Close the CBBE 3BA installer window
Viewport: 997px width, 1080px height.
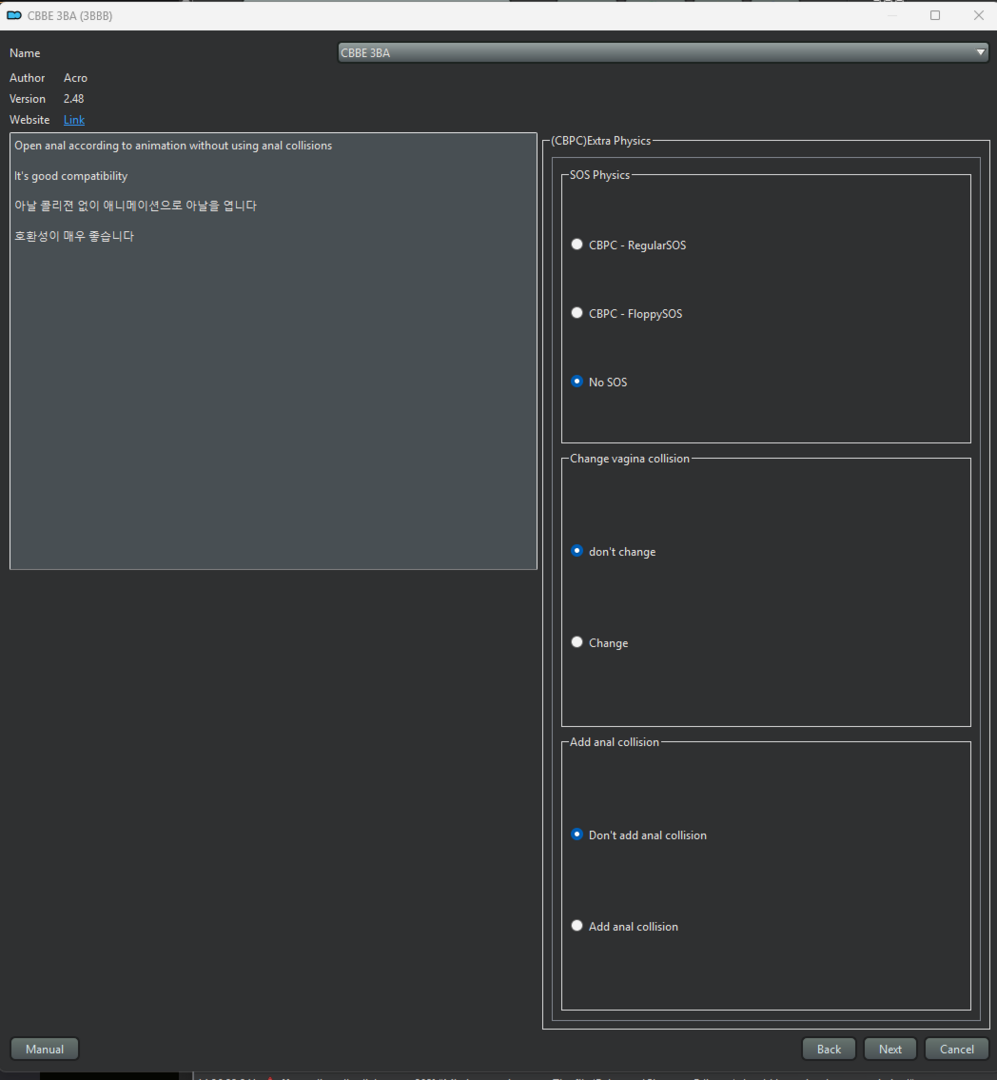[x=978, y=15]
